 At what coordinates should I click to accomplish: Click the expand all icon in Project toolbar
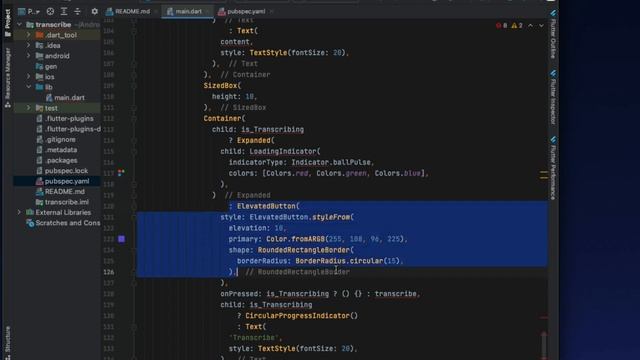[x=64, y=11]
